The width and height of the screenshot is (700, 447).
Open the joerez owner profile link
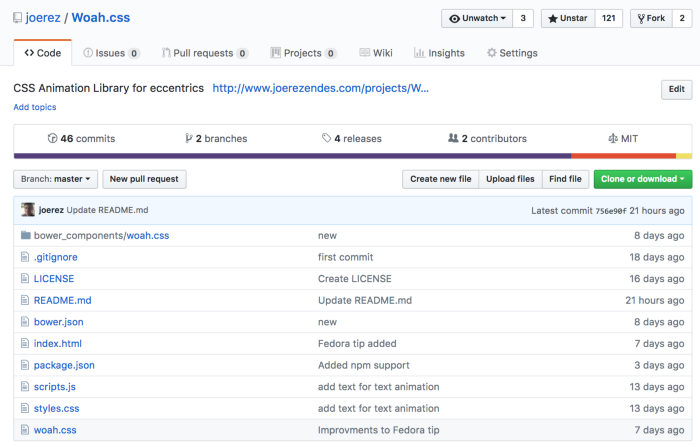43,17
